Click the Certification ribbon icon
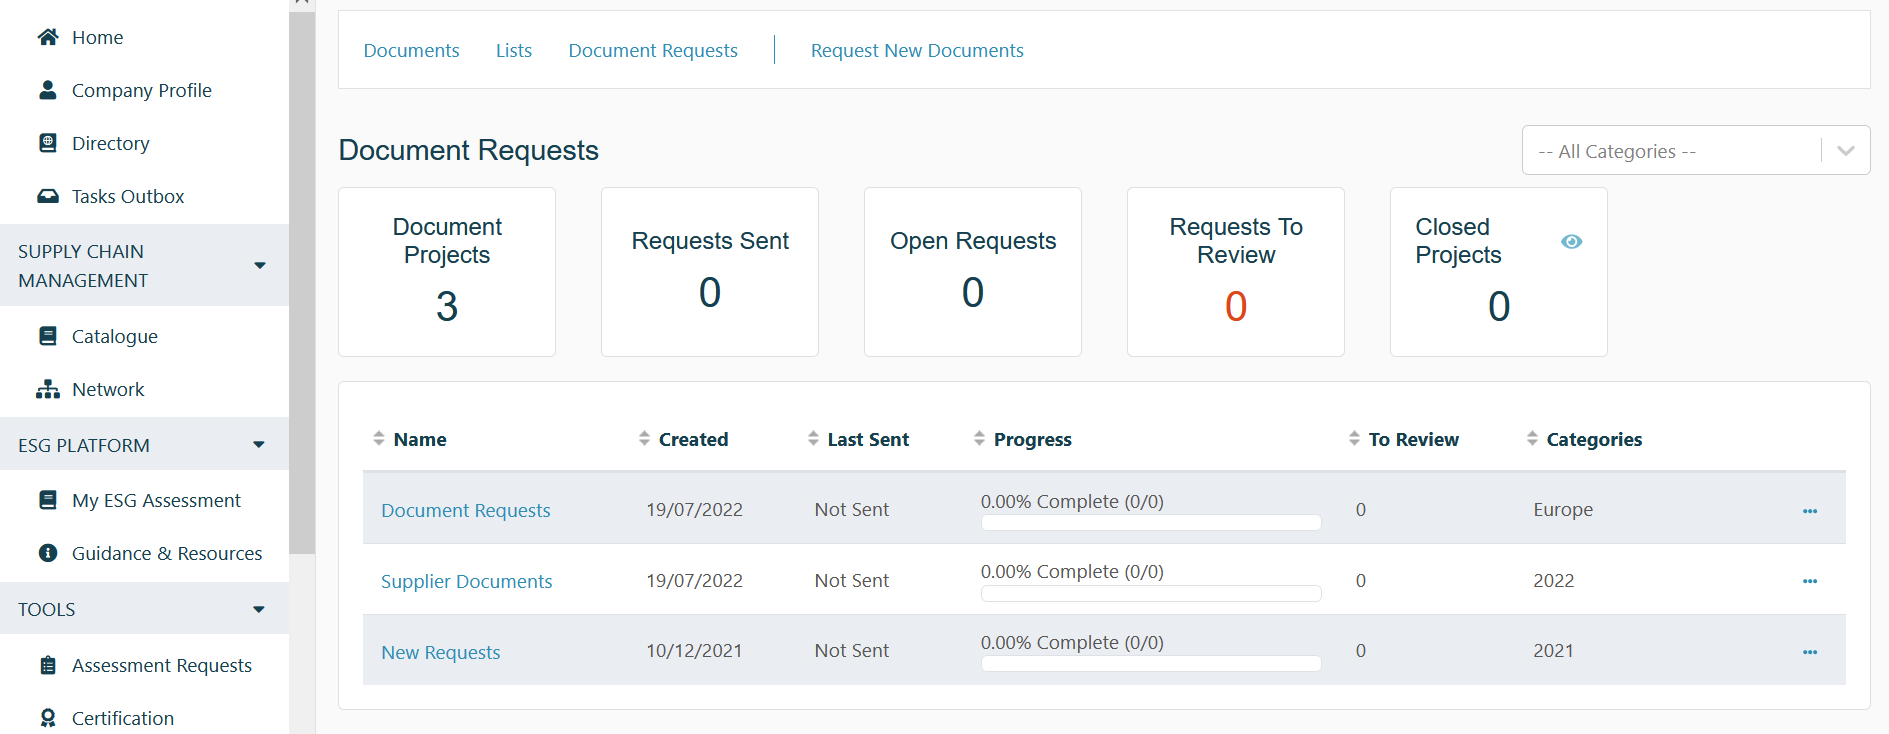1889x734 pixels. tap(47, 718)
